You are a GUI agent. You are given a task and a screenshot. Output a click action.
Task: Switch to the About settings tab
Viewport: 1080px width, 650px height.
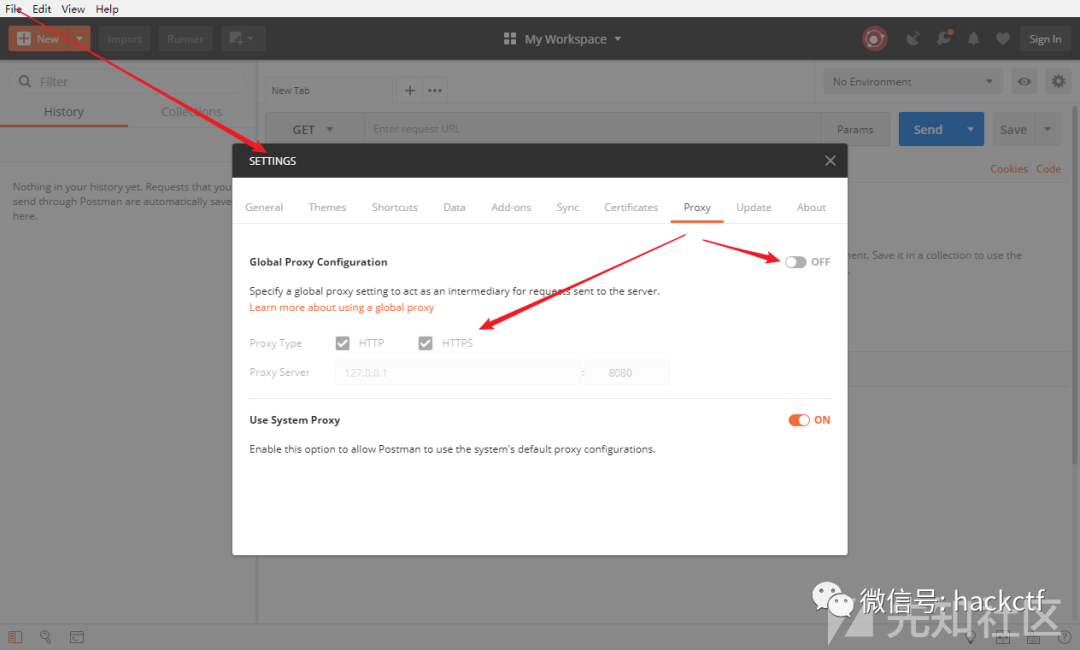click(x=811, y=207)
